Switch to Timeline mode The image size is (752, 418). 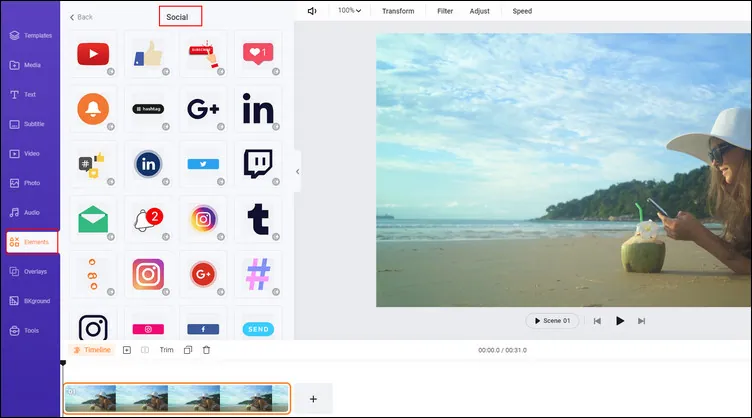pyautogui.click(x=92, y=350)
